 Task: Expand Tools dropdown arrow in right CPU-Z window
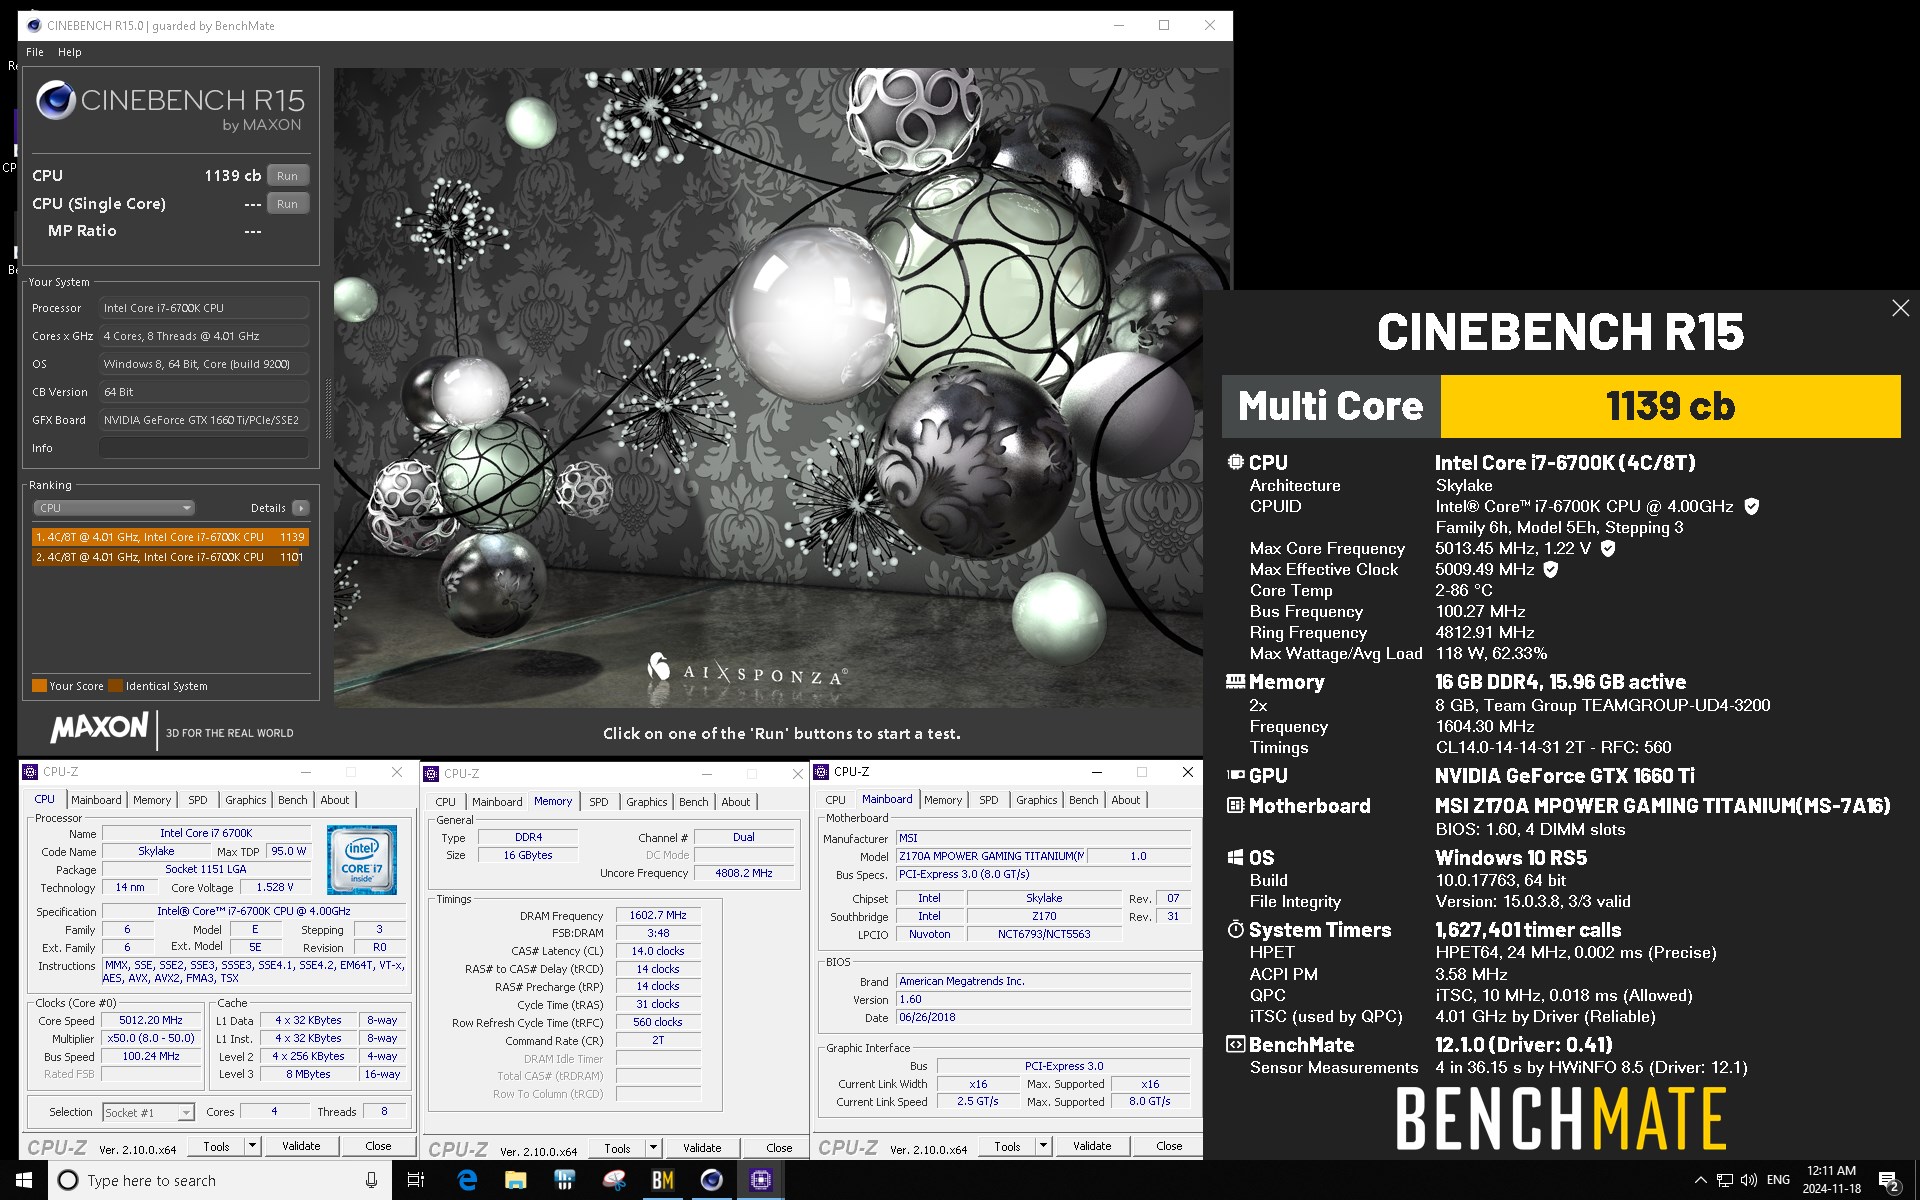pos(1043,1146)
